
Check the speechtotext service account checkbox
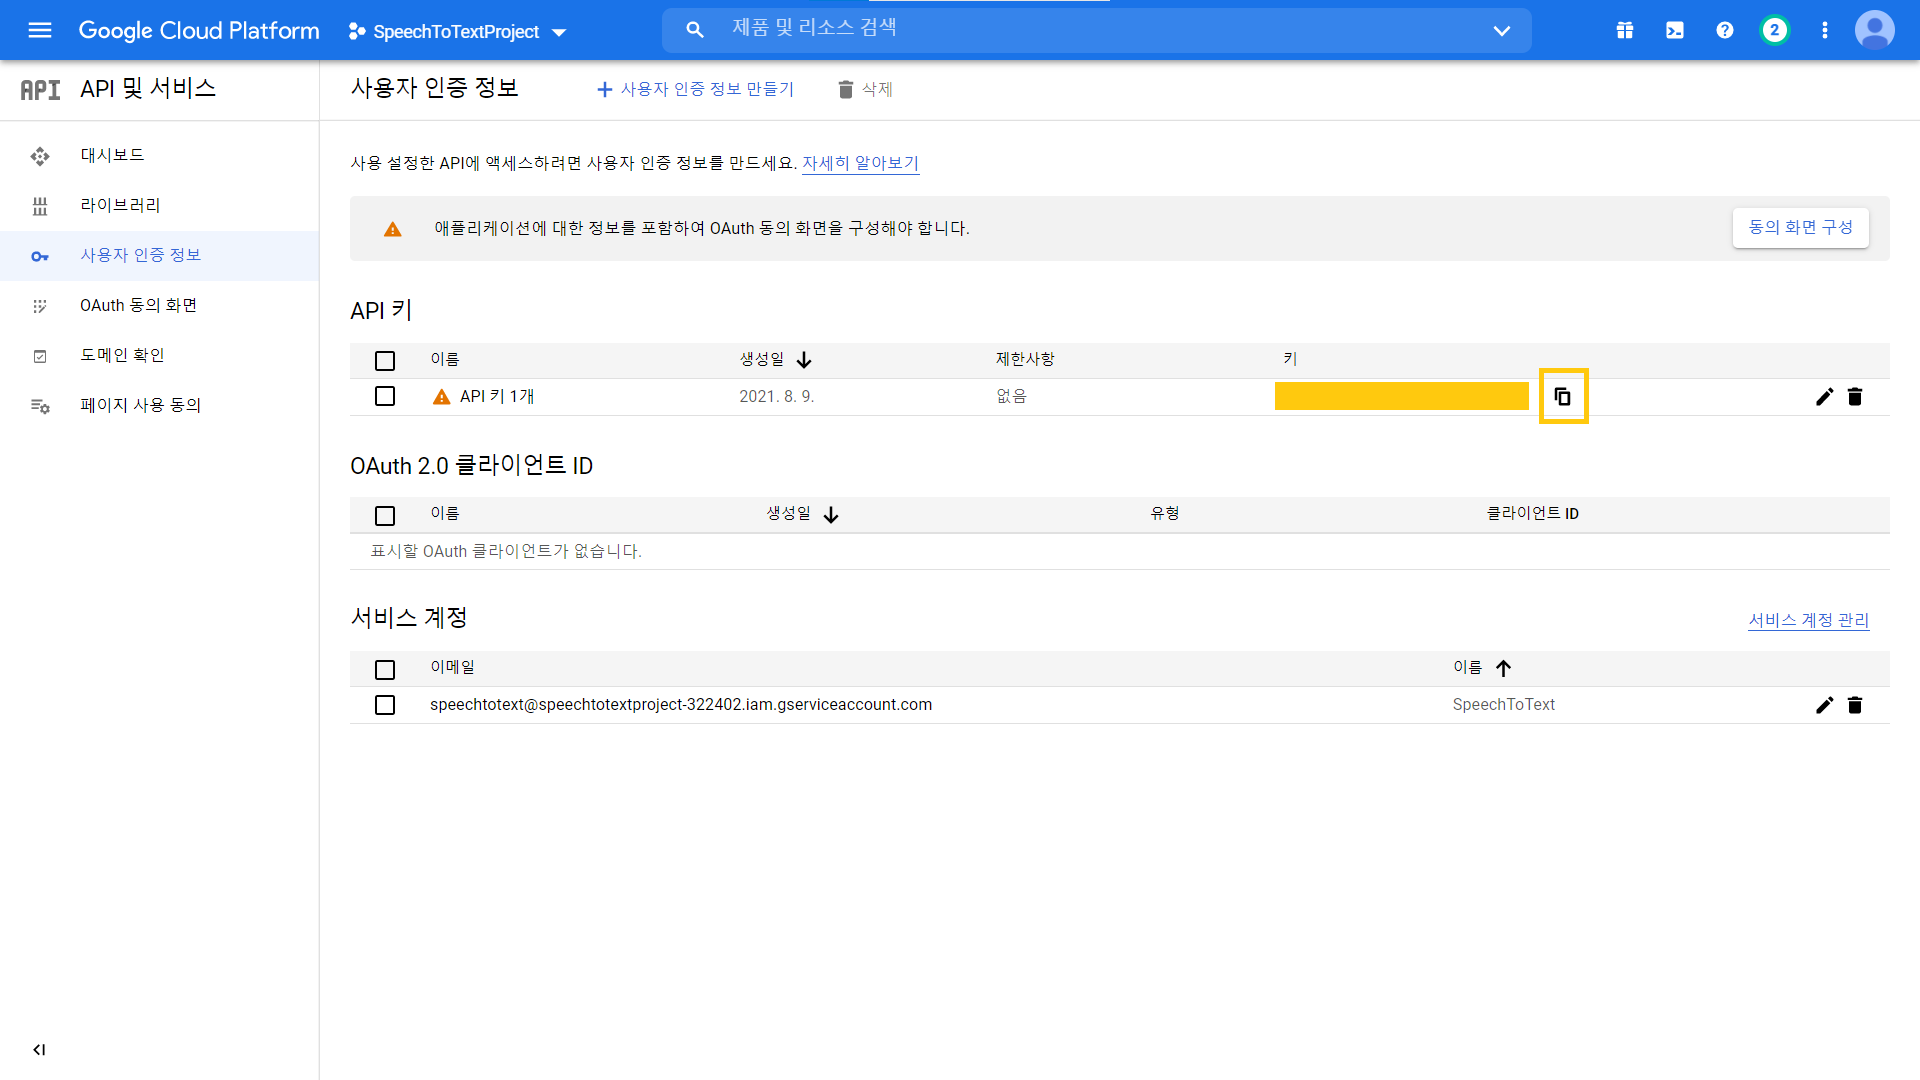385,705
